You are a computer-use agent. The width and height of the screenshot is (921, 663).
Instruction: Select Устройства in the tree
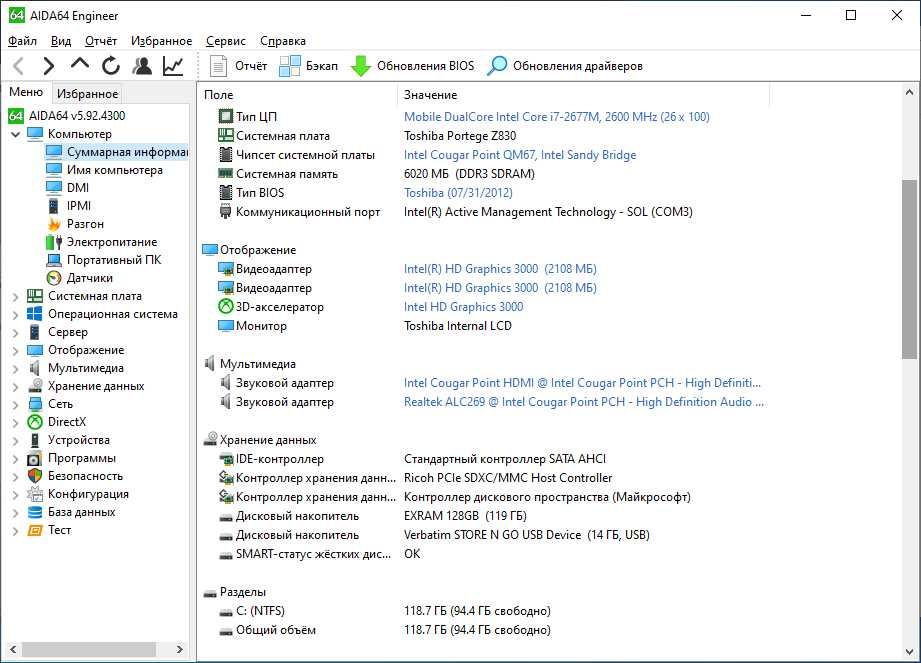tap(79, 440)
